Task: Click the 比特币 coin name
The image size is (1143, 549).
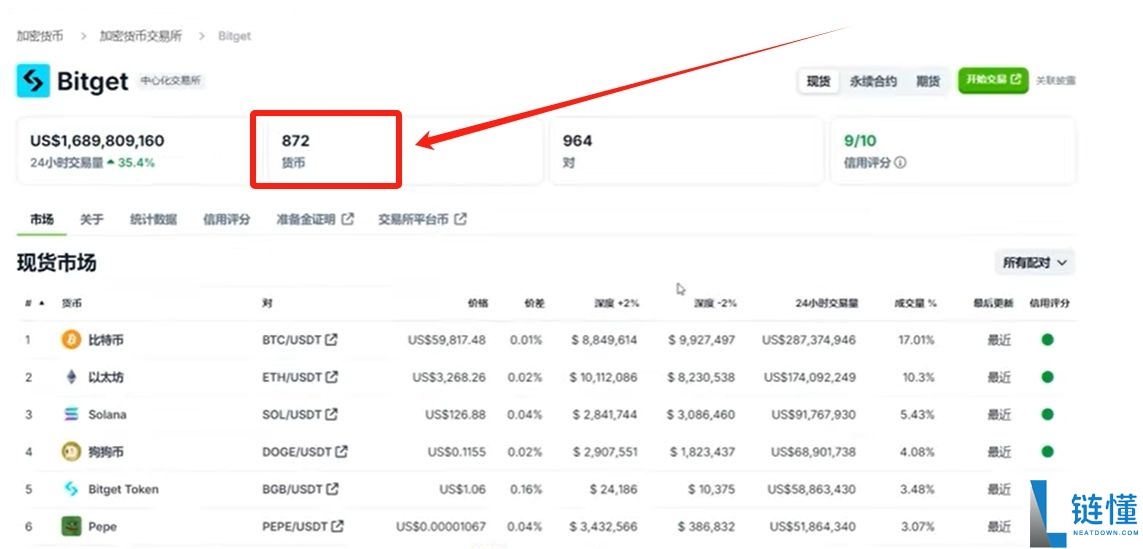Action: click(106, 340)
